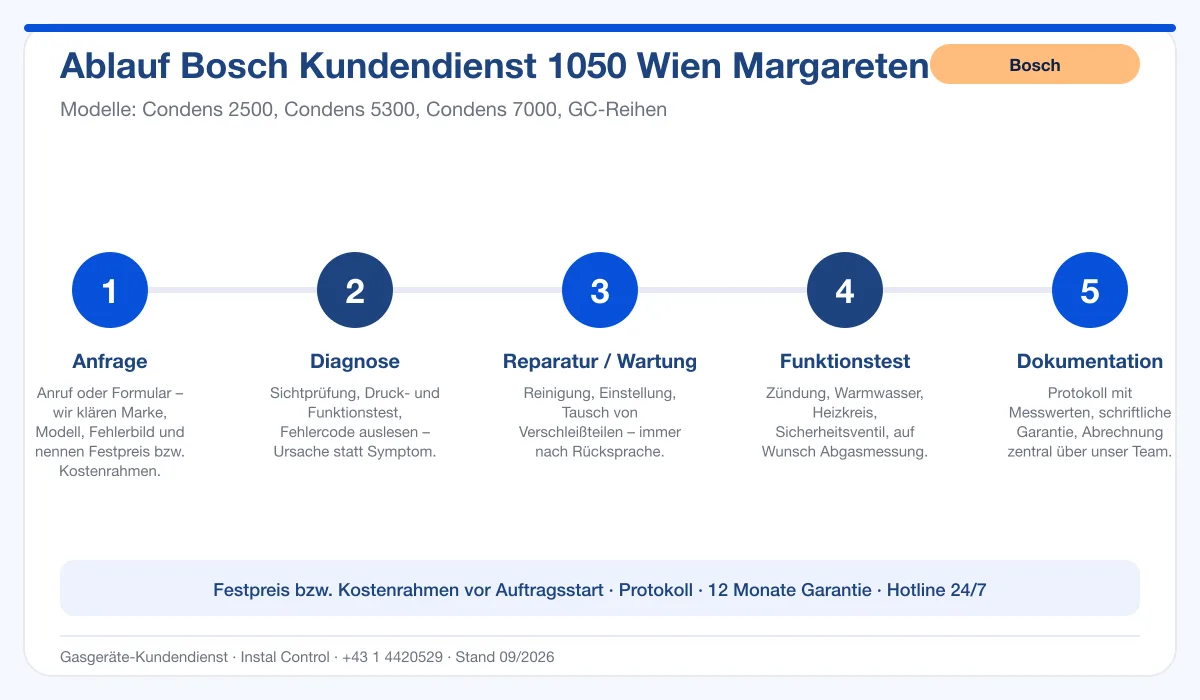Click the description starting 'Reinigung, Einstellung'
This screenshot has height=700, width=1200.
point(600,422)
